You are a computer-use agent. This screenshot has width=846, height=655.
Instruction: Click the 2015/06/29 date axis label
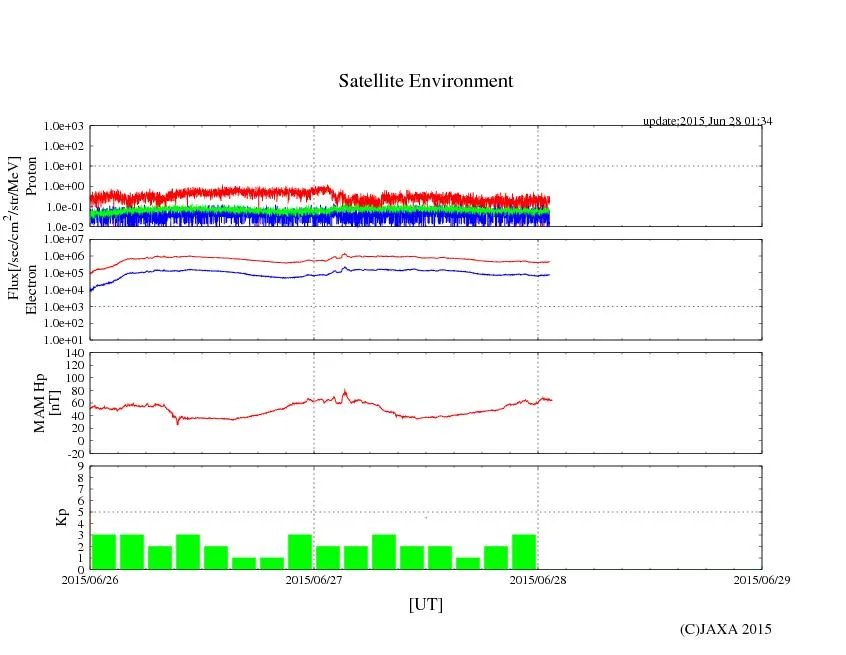[761, 579]
